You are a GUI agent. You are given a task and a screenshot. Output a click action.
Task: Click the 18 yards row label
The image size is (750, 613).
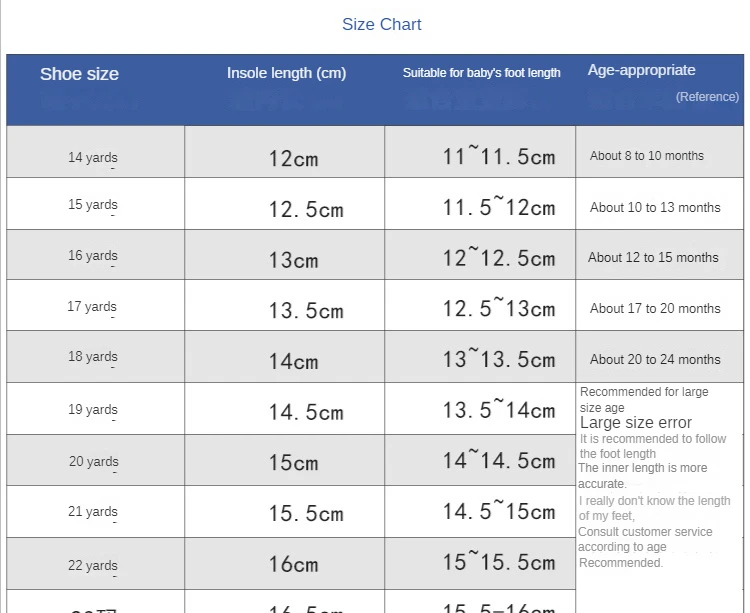pyautogui.click(x=93, y=357)
